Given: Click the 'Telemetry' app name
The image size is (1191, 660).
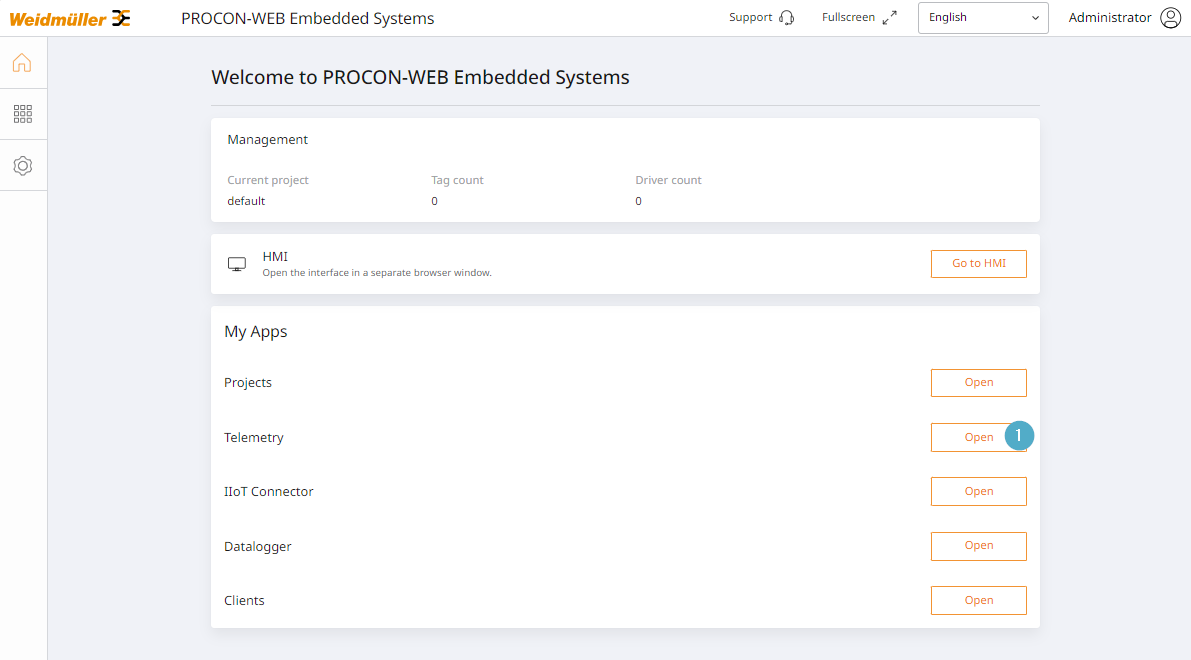Looking at the screenshot, I should tap(254, 437).
